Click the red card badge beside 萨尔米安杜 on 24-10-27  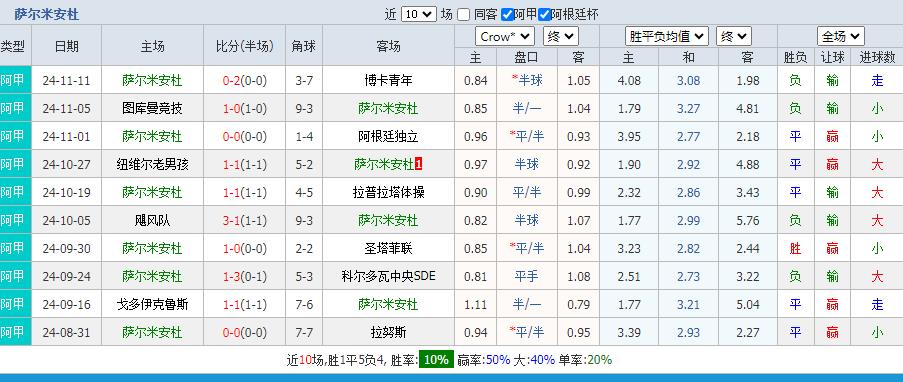click(x=419, y=165)
